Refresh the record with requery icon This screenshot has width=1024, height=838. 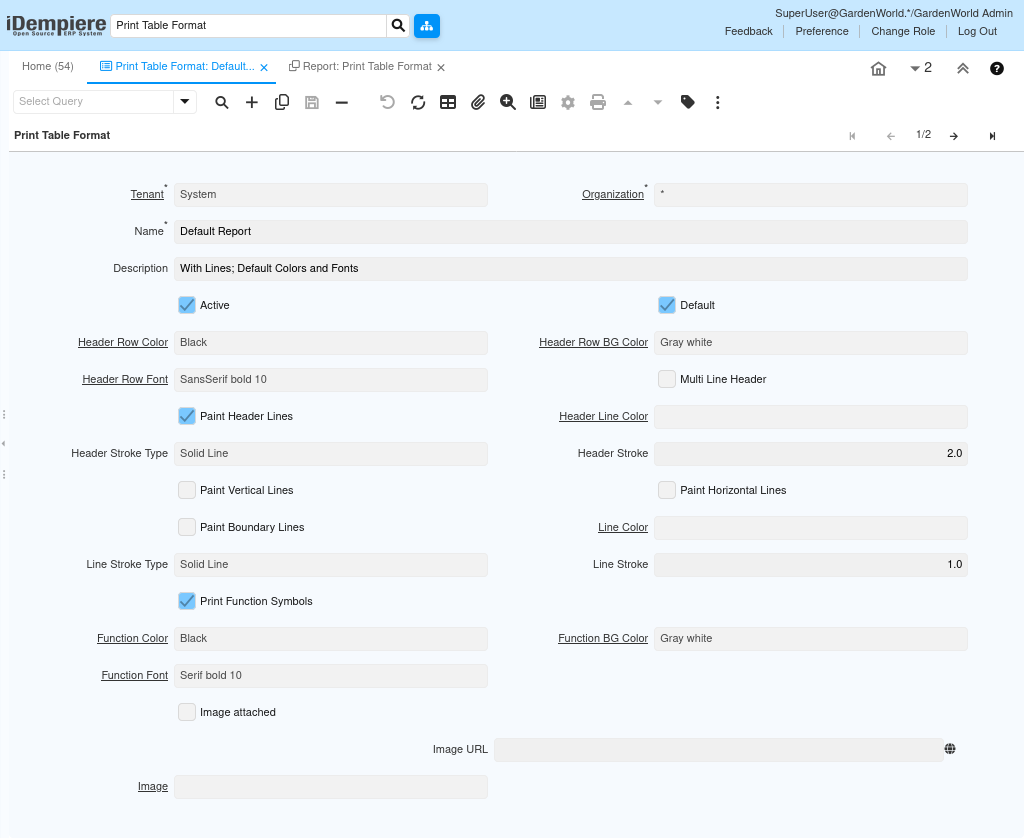(x=418, y=103)
